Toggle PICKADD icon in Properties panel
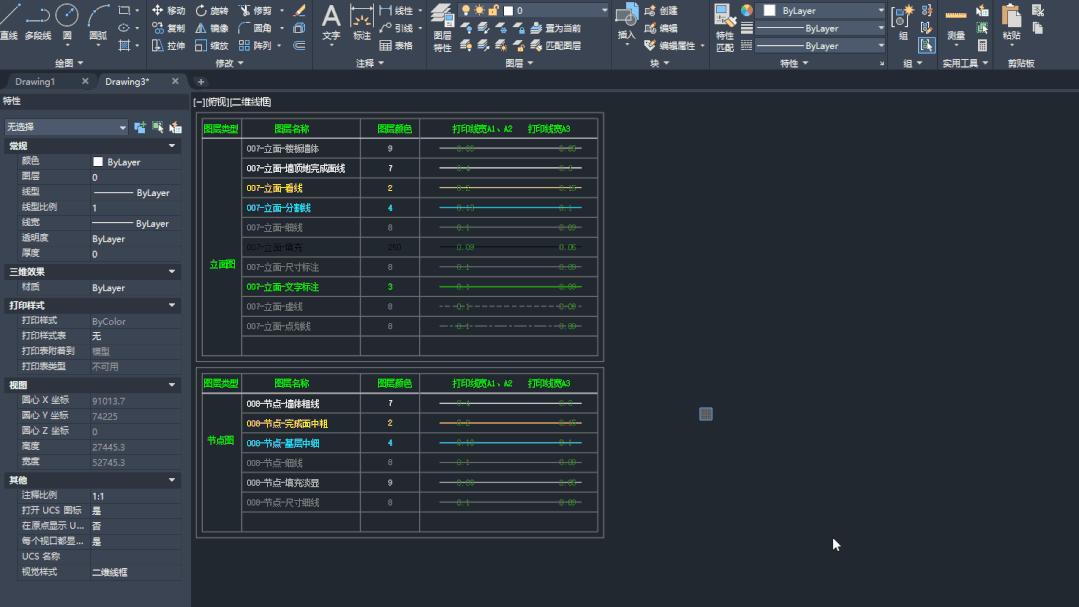This screenshot has height=607, width=1079. tap(140, 127)
